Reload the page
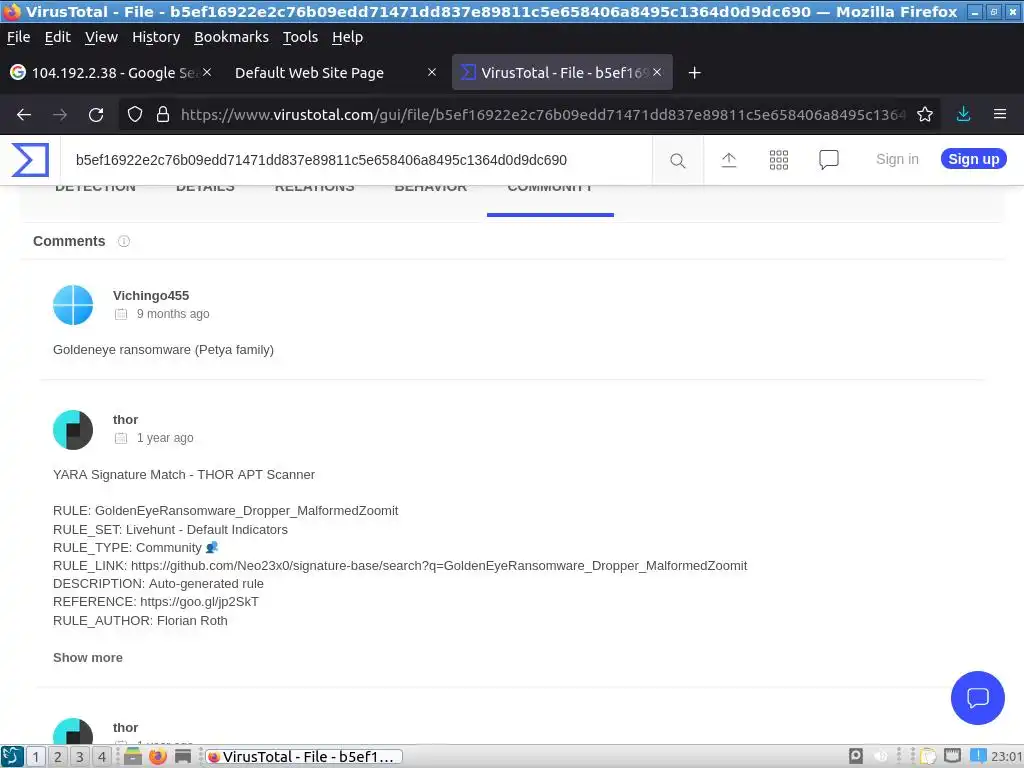 [x=96, y=115]
